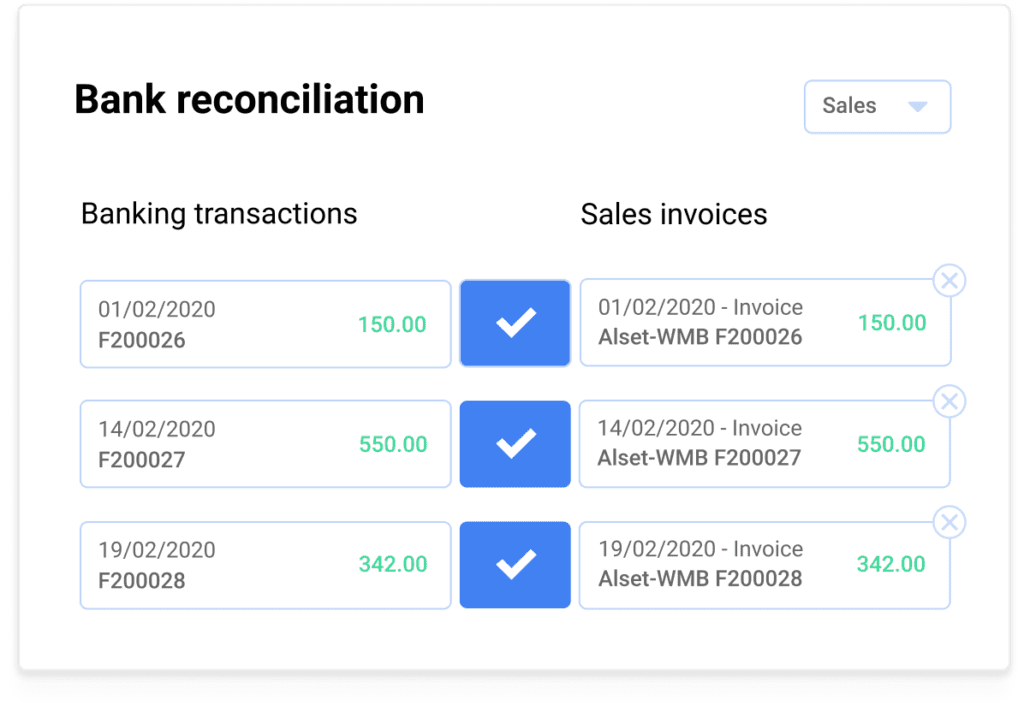The width and height of the screenshot is (1024, 712).
Task: Select banking transaction F200026
Action: point(265,324)
